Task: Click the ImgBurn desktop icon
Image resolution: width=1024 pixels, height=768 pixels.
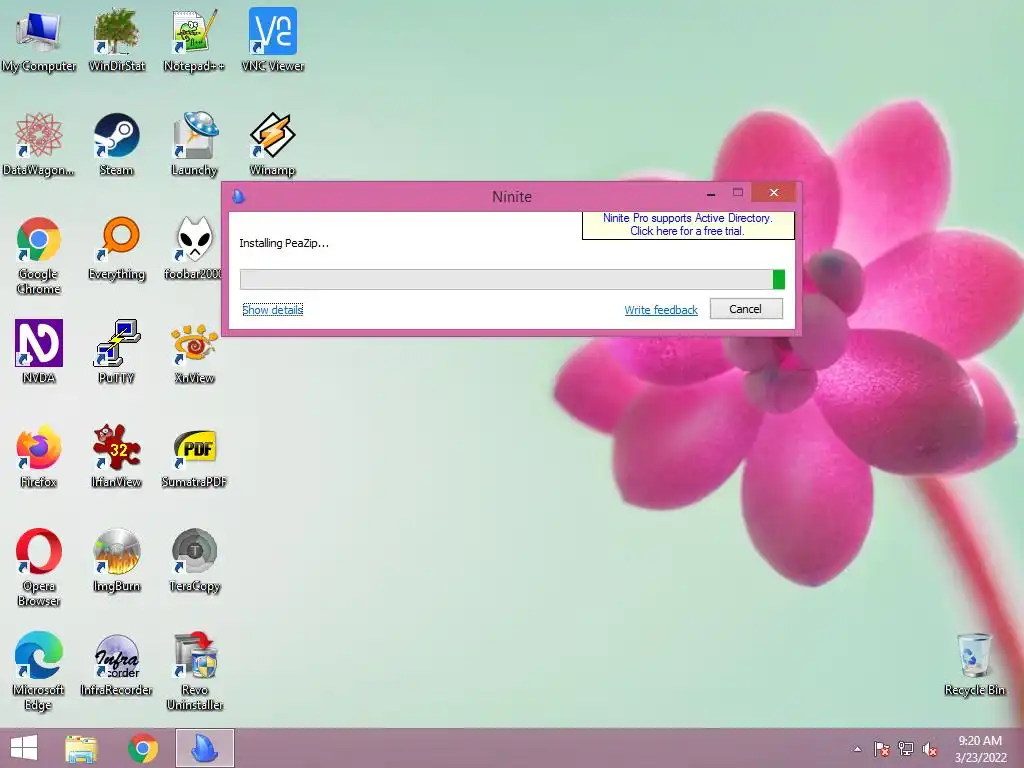Action: coord(116,561)
